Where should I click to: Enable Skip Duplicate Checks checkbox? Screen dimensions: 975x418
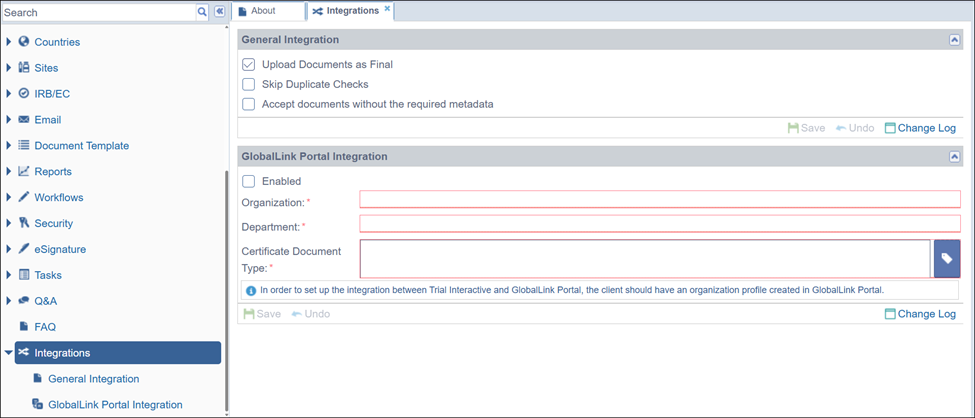[x=249, y=84]
